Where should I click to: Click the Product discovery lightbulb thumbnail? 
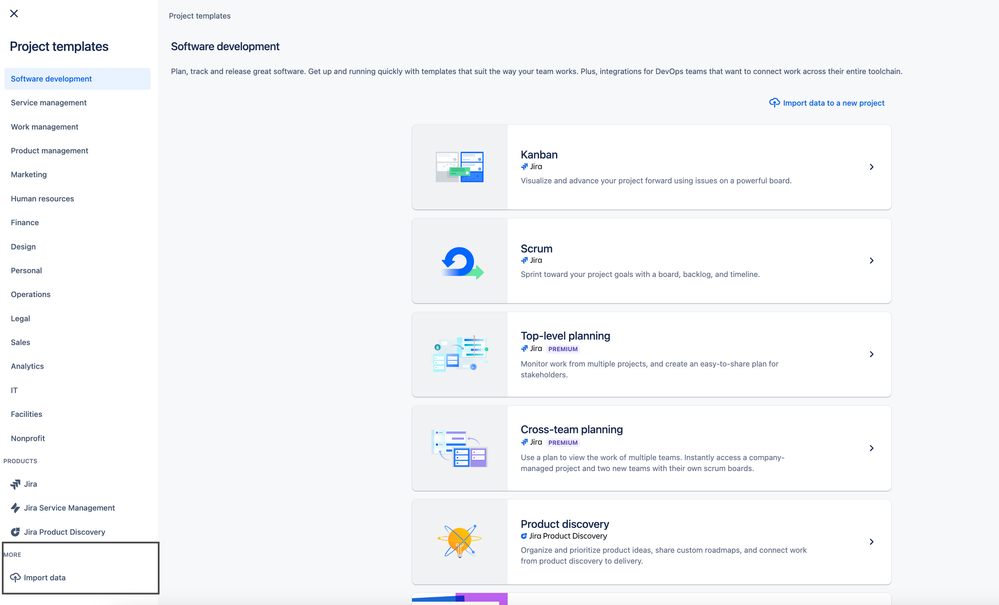(x=459, y=541)
